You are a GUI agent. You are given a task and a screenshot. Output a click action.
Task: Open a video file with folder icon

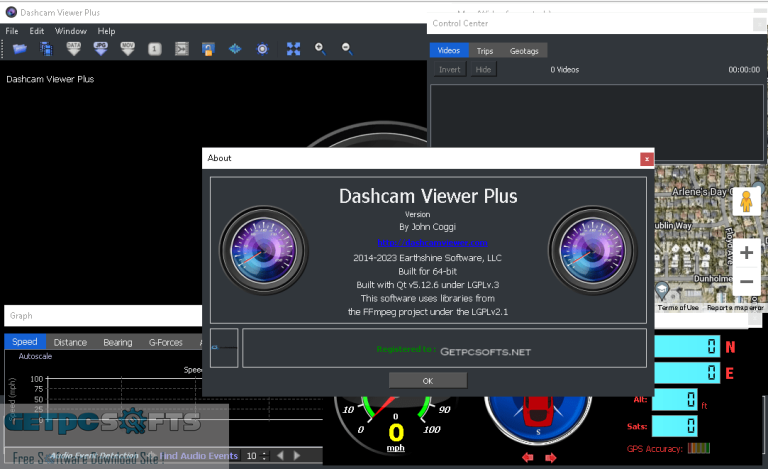click(x=20, y=48)
